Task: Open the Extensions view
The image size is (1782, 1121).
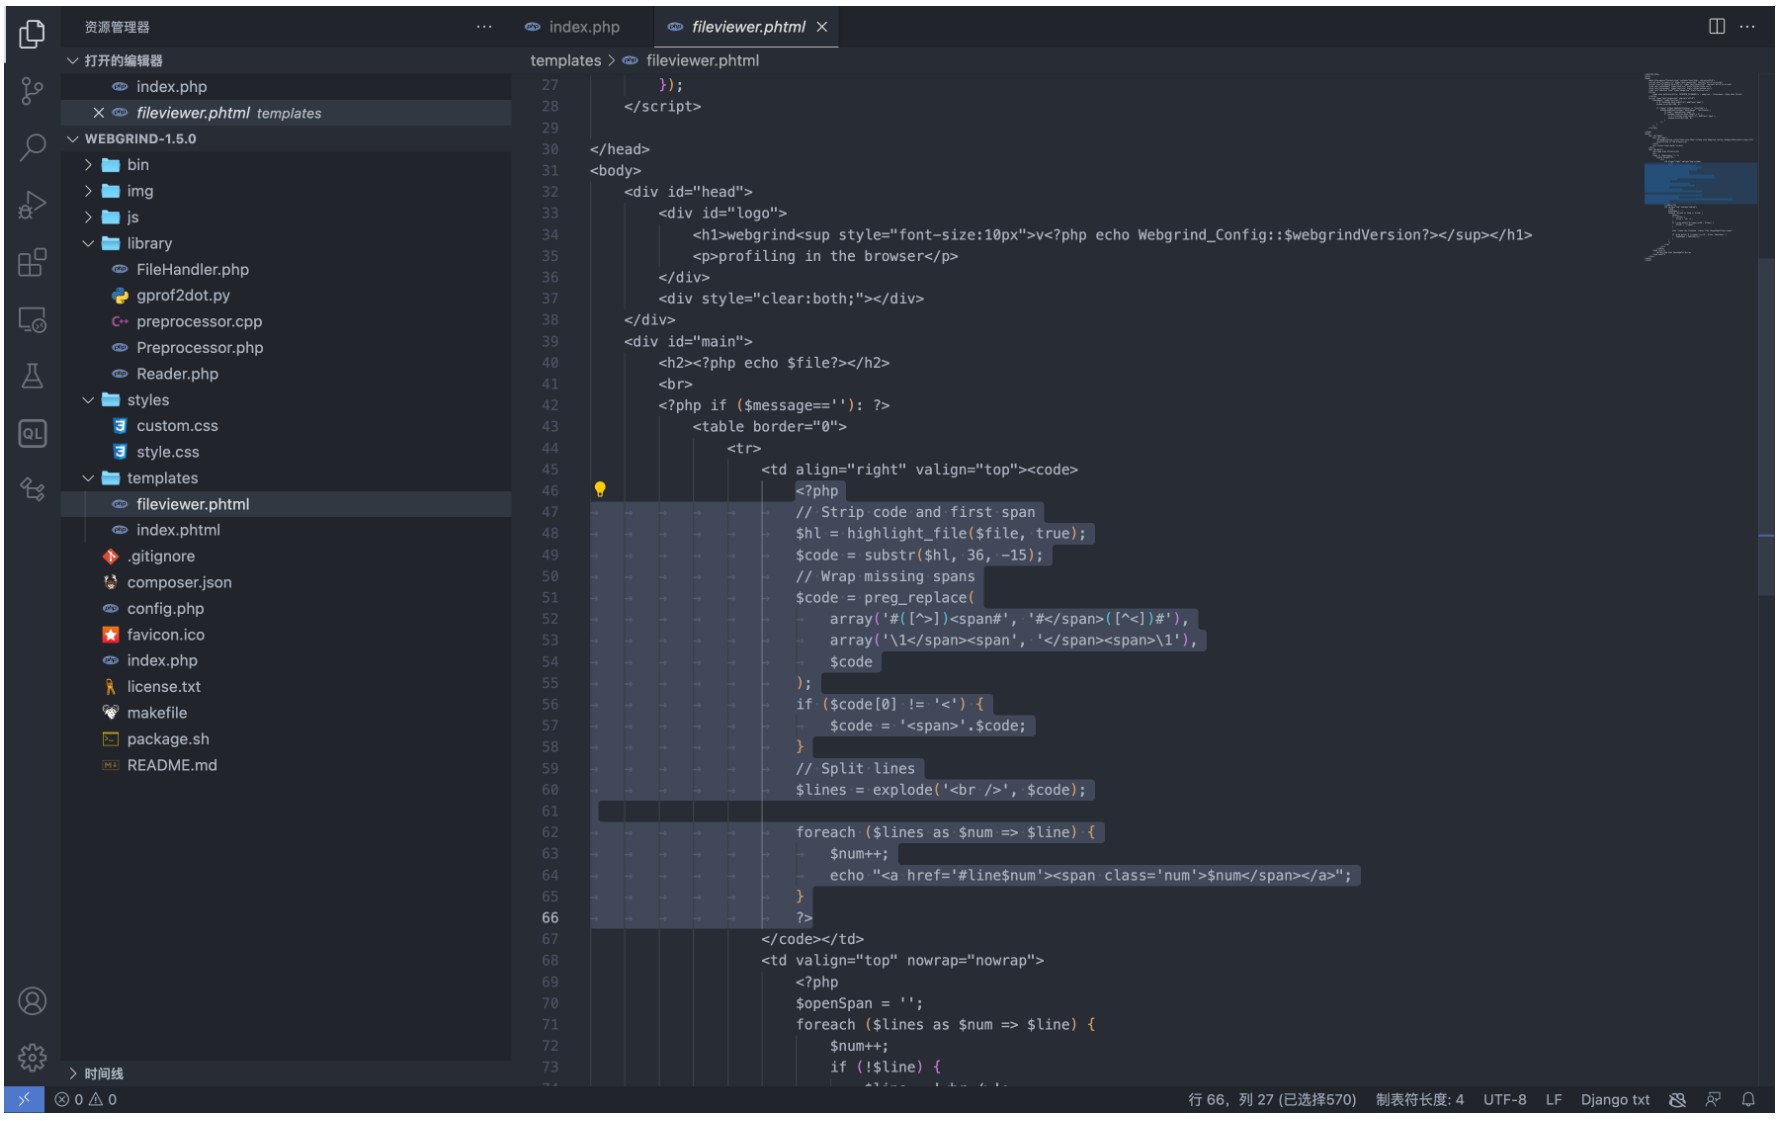Action: 32,262
